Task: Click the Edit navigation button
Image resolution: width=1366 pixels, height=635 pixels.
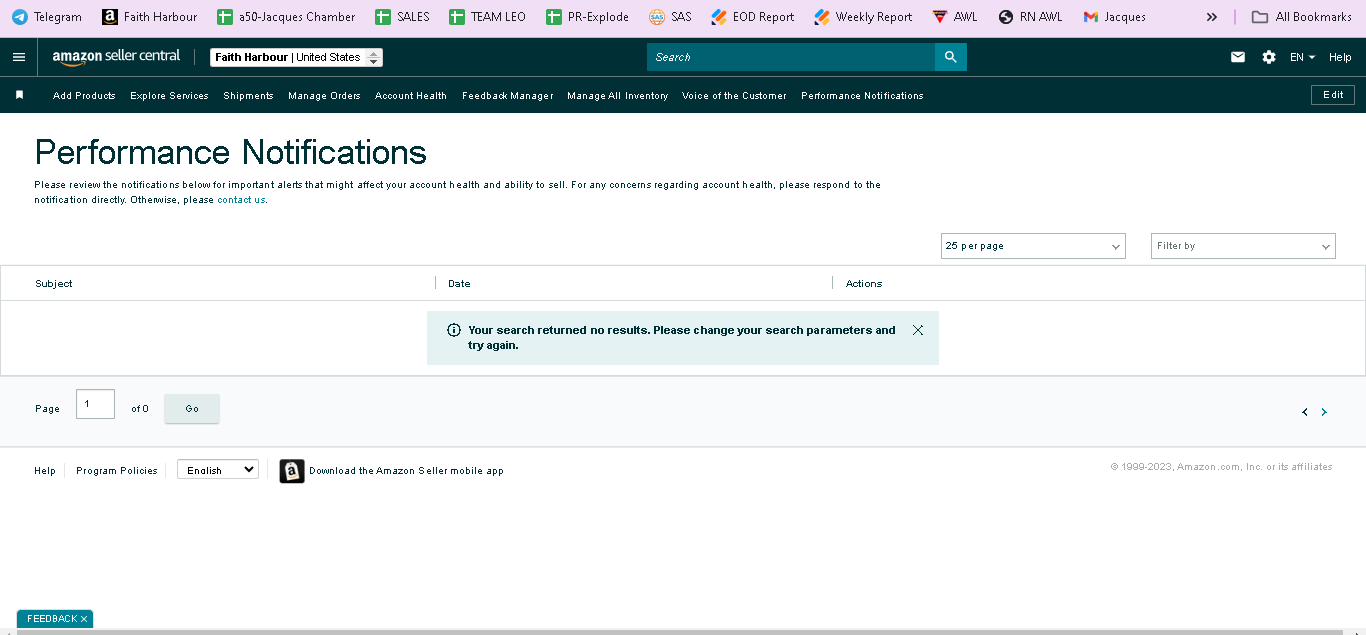Action: click(1333, 95)
